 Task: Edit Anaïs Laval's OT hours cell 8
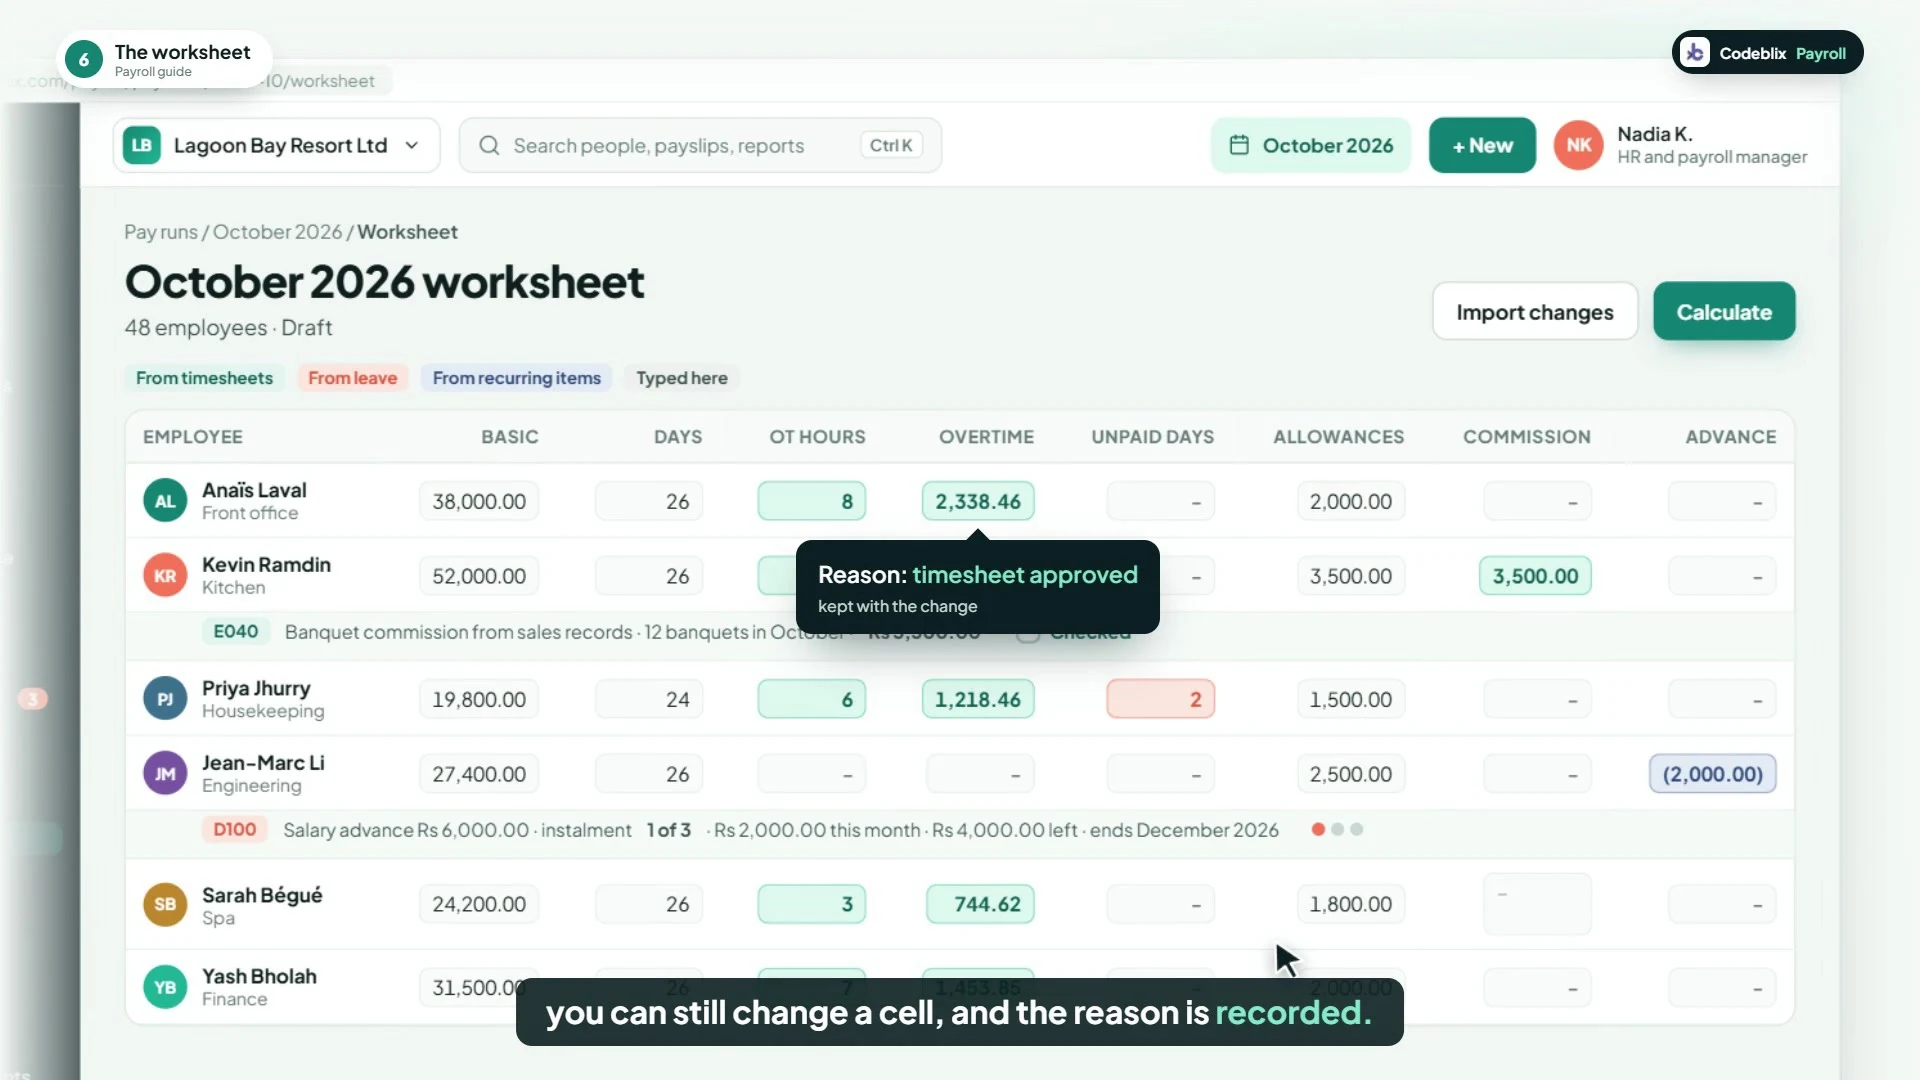[x=812, y=501]
